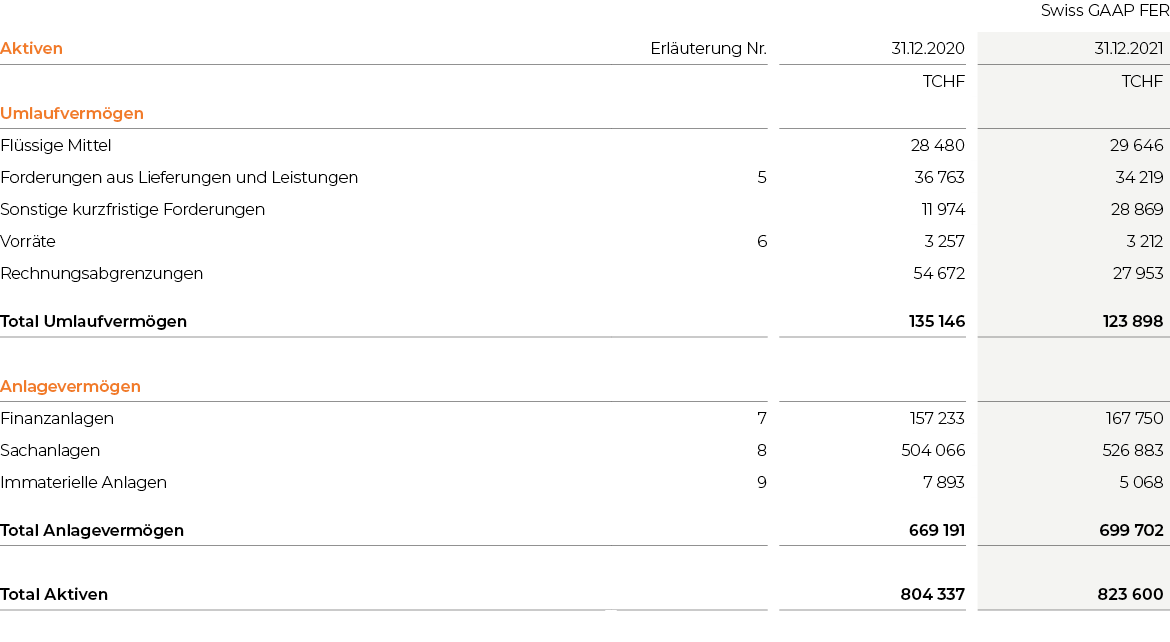1170x642 pixels.
Task: Open note 7 beside Finanzanlagen
Action: (x=762, y=419)
